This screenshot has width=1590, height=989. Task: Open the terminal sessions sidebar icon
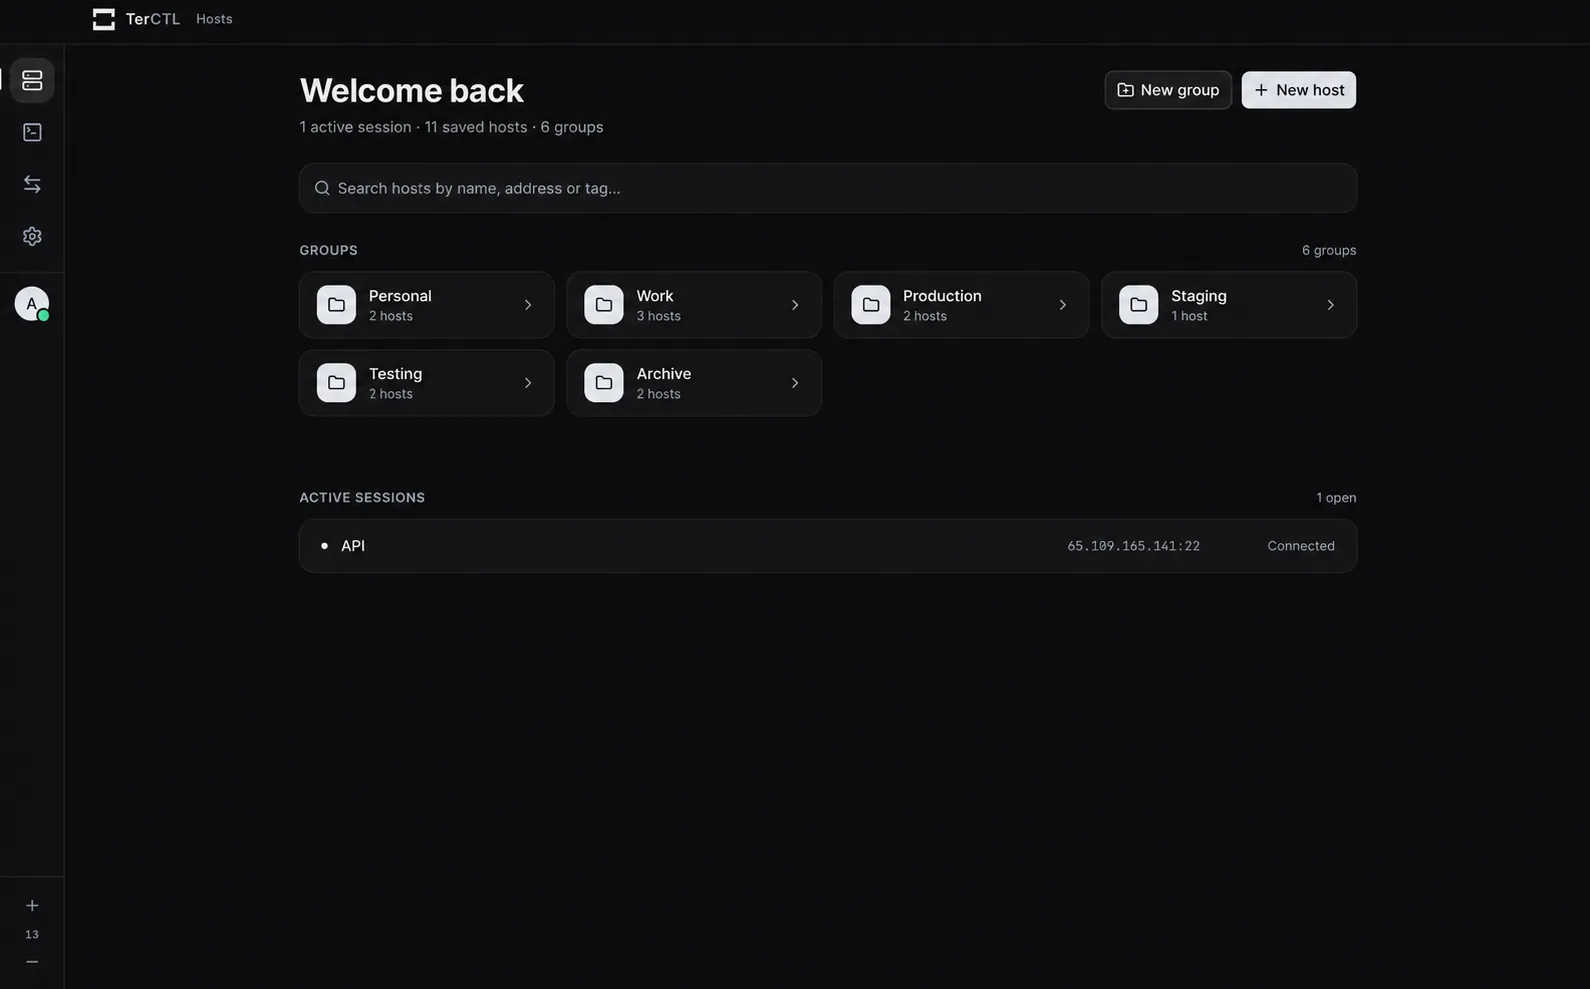(32, 132)
